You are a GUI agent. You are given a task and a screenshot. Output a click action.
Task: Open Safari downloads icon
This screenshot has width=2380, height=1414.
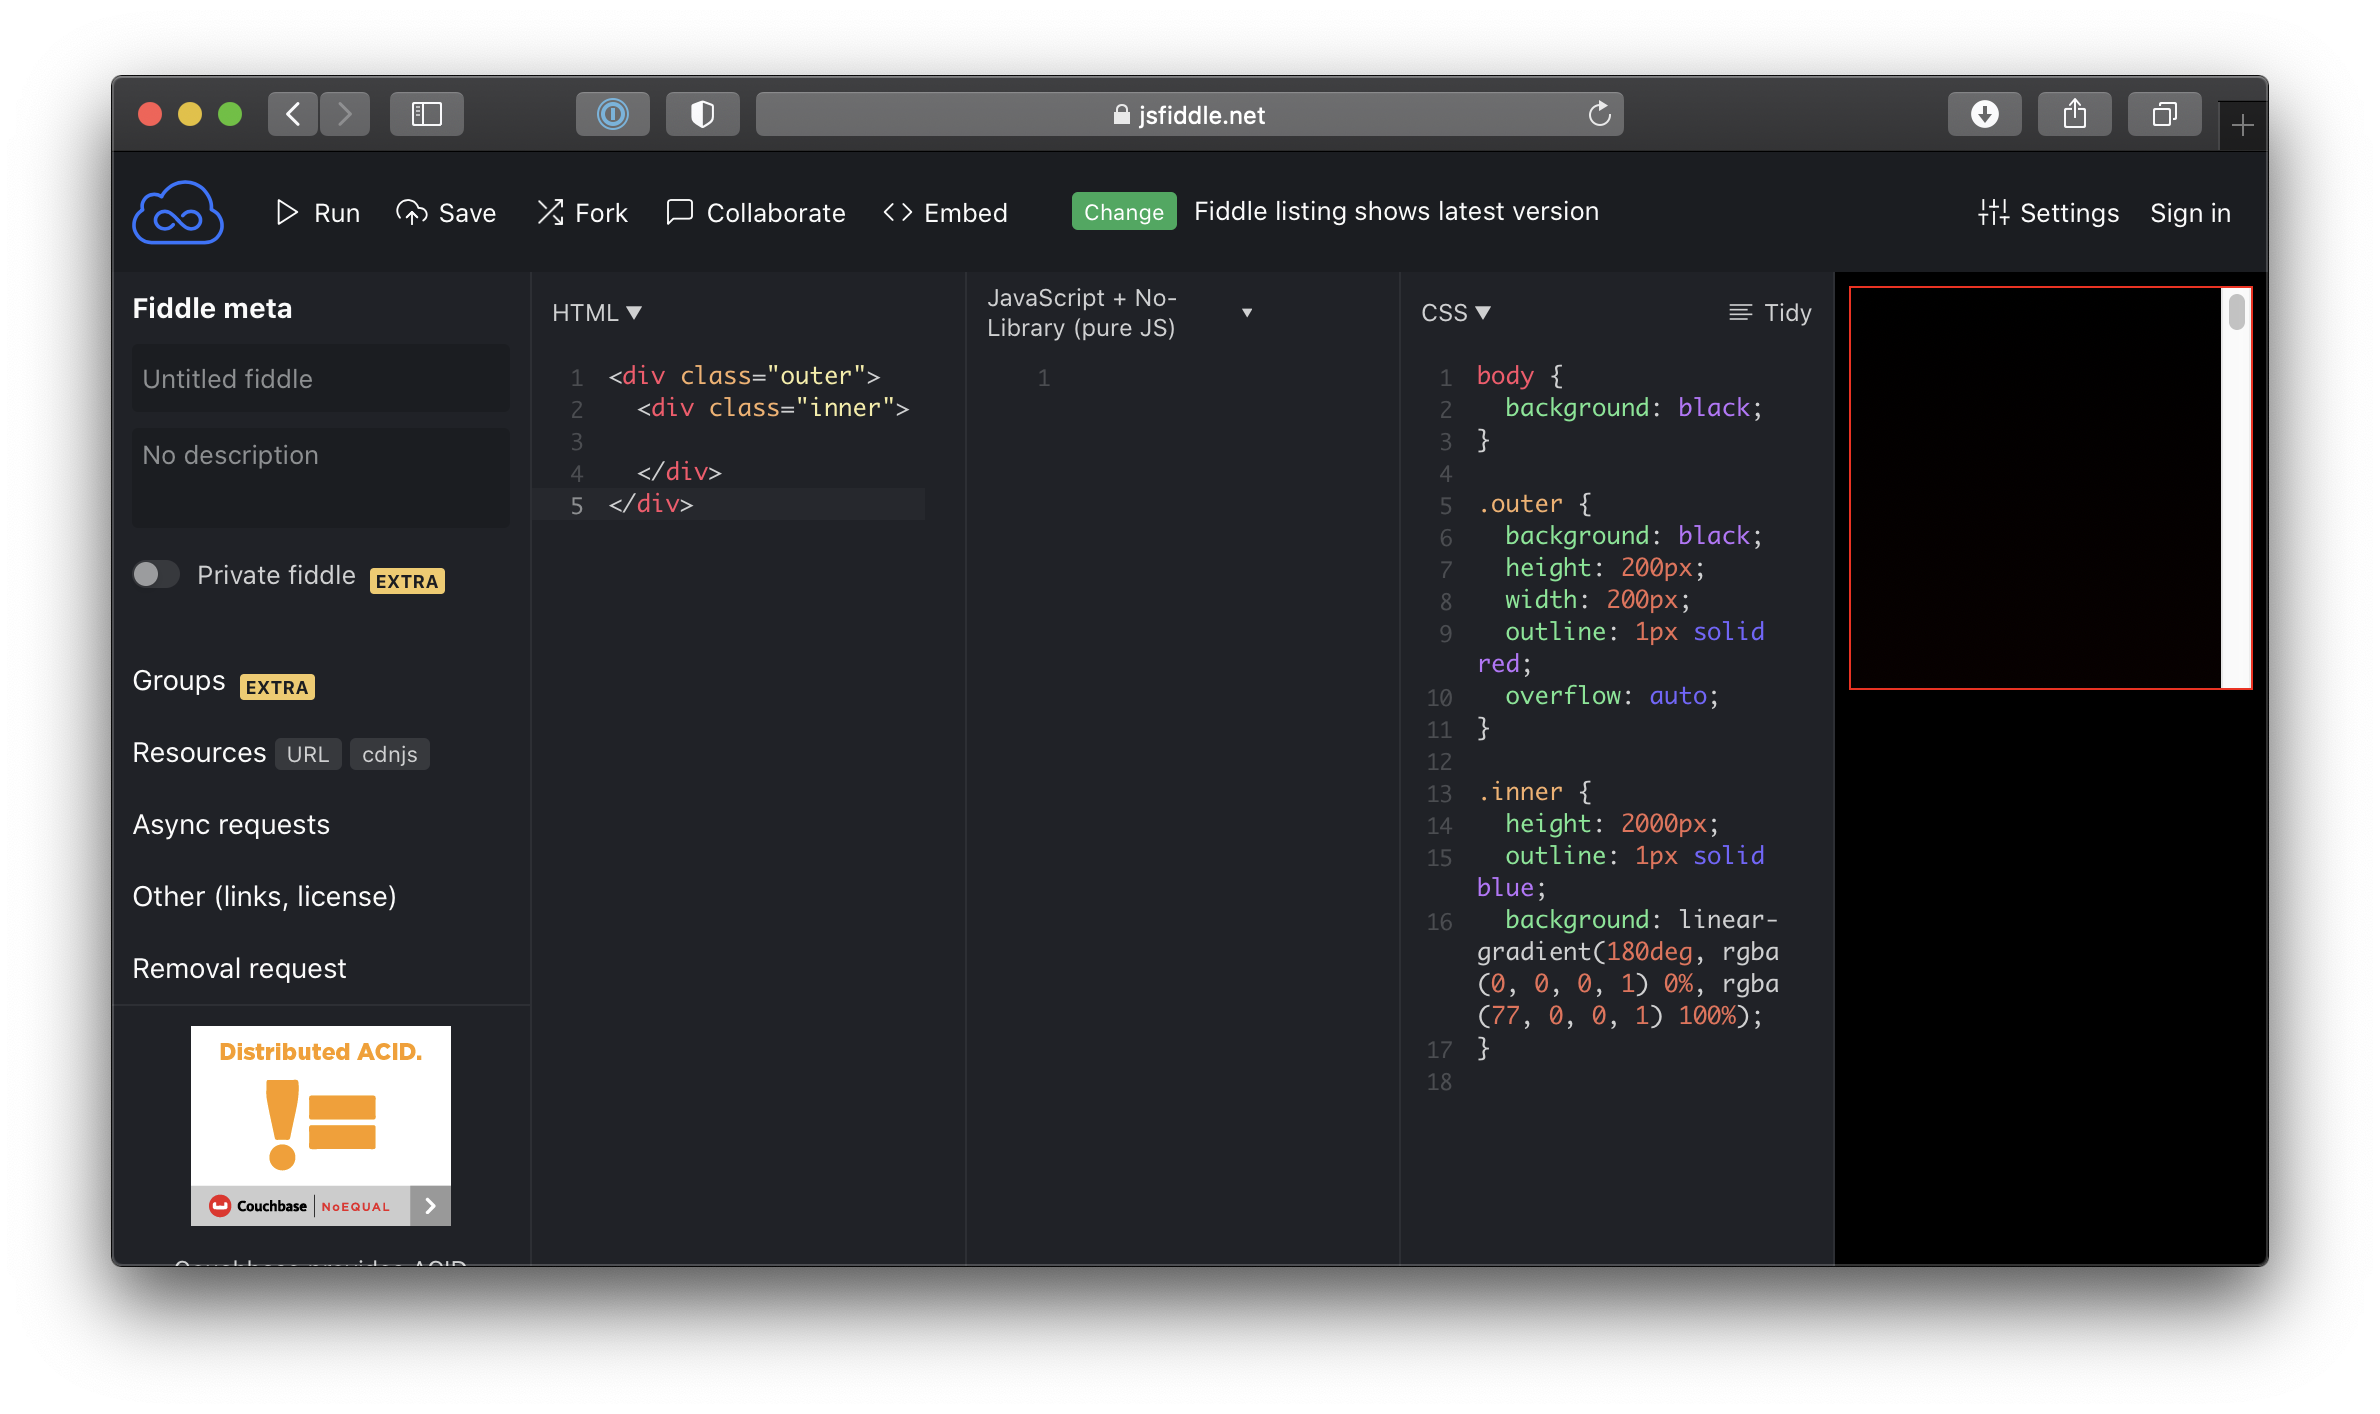click(1984, 114)
